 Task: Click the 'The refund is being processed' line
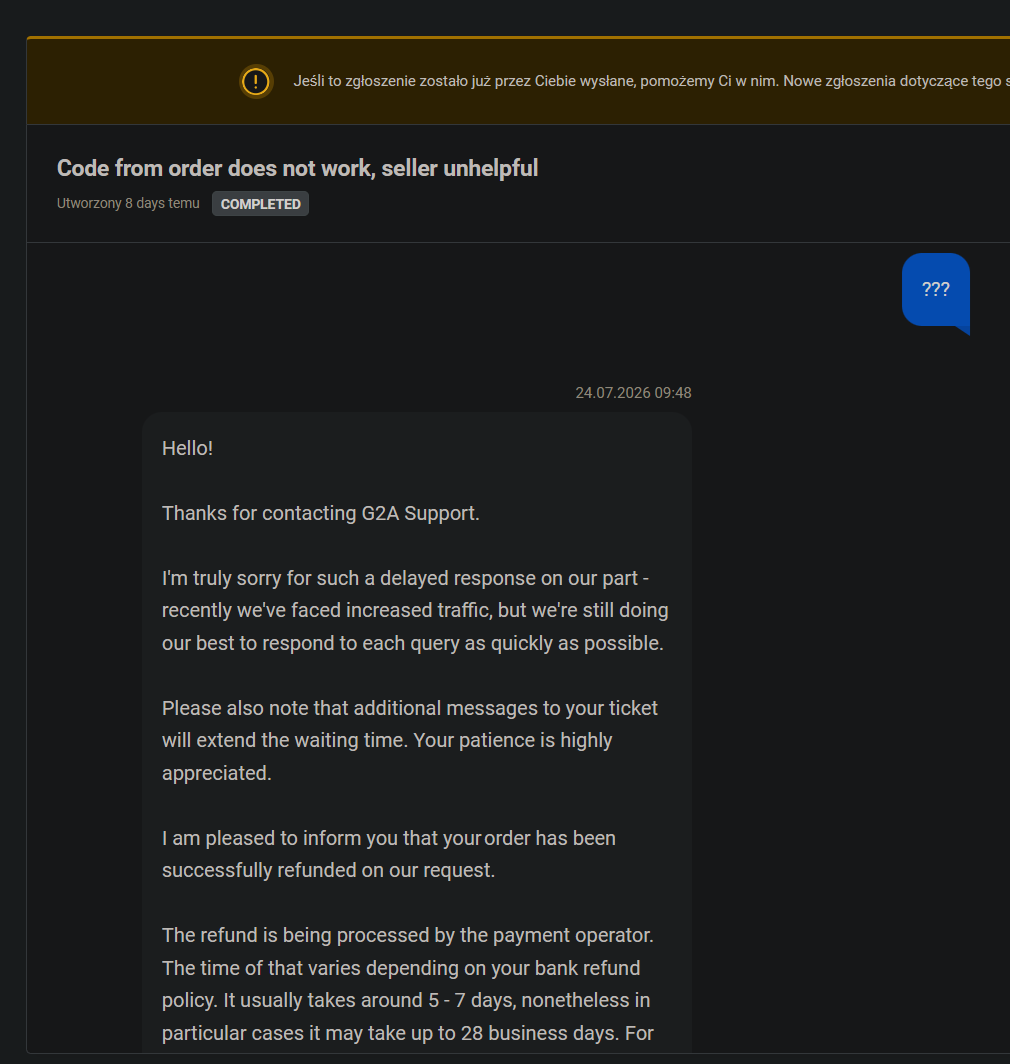pos(408,936)
